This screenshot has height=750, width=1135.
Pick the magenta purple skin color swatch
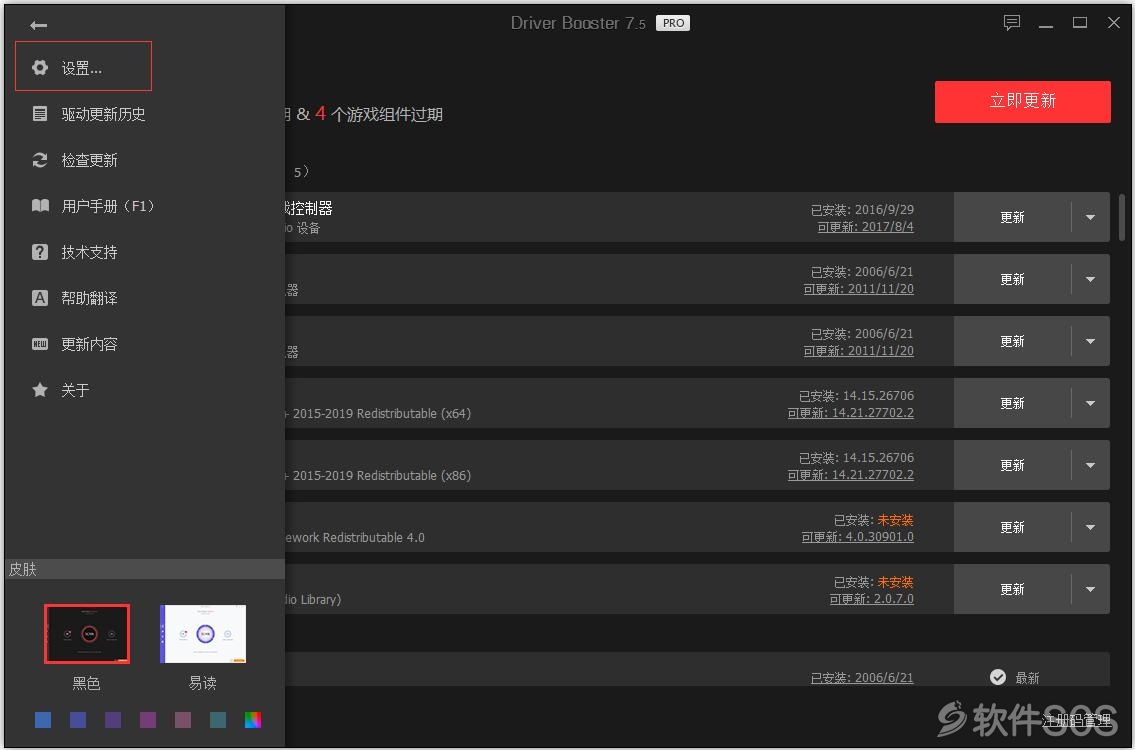[148, 720]
